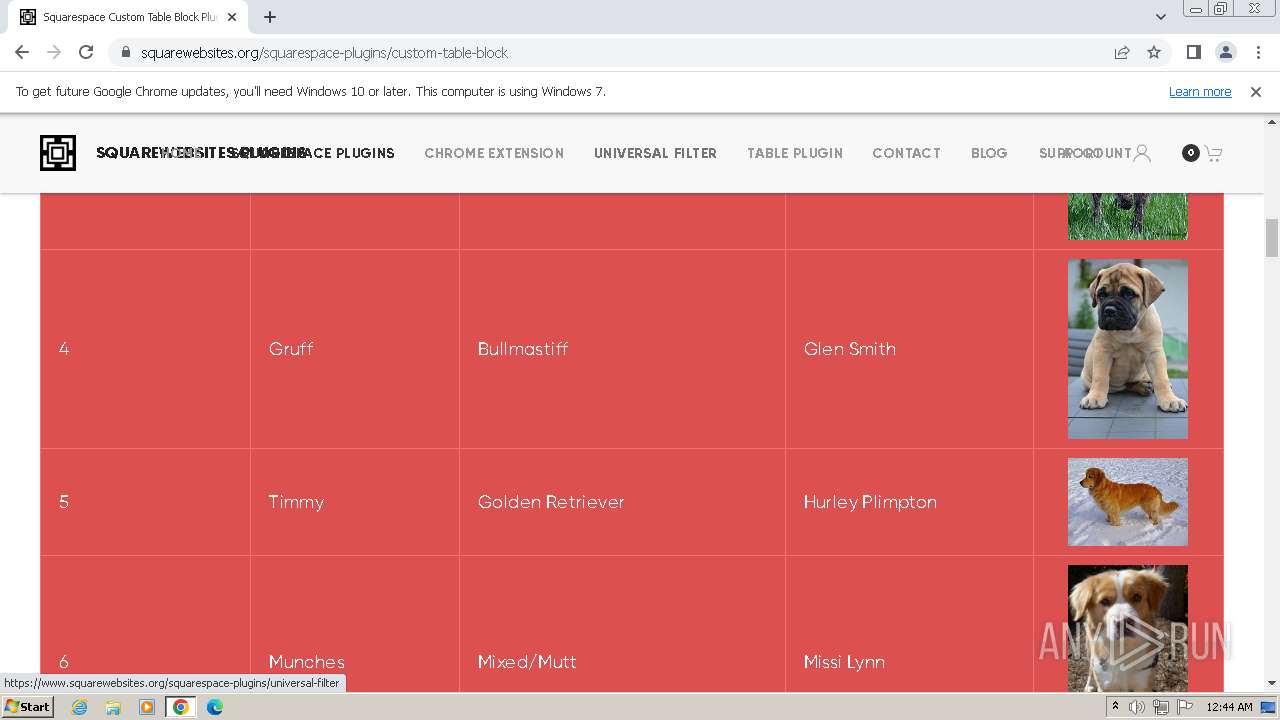
Task: Show hidden system tray icons
Action: point(1115,707)
